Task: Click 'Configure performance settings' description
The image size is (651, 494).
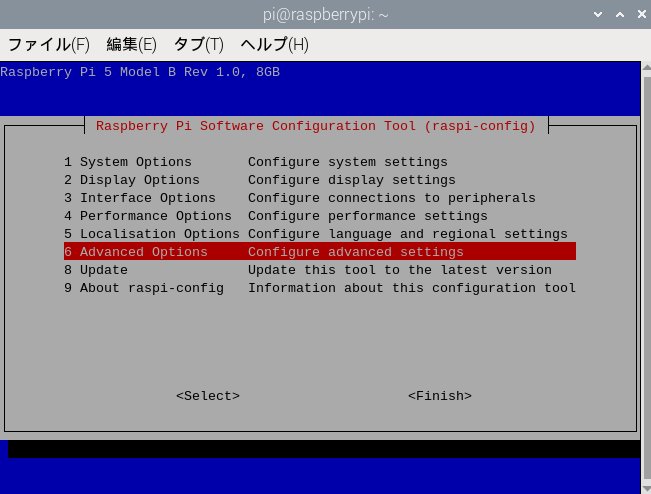Action: tap(368, 216)
